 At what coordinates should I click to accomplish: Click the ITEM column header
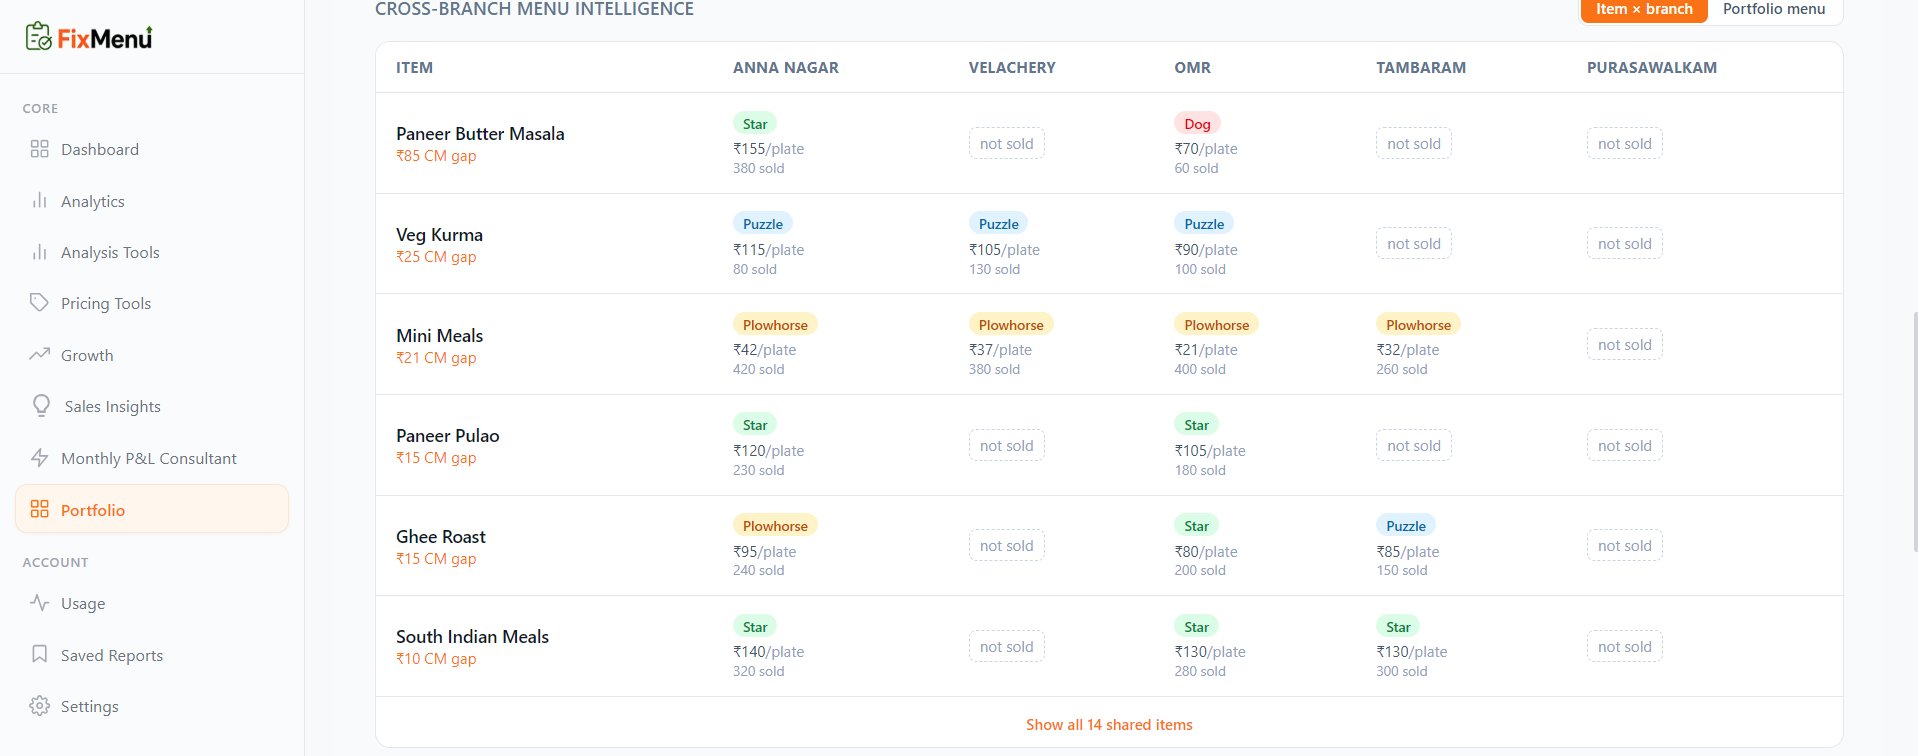pos(414,68)
